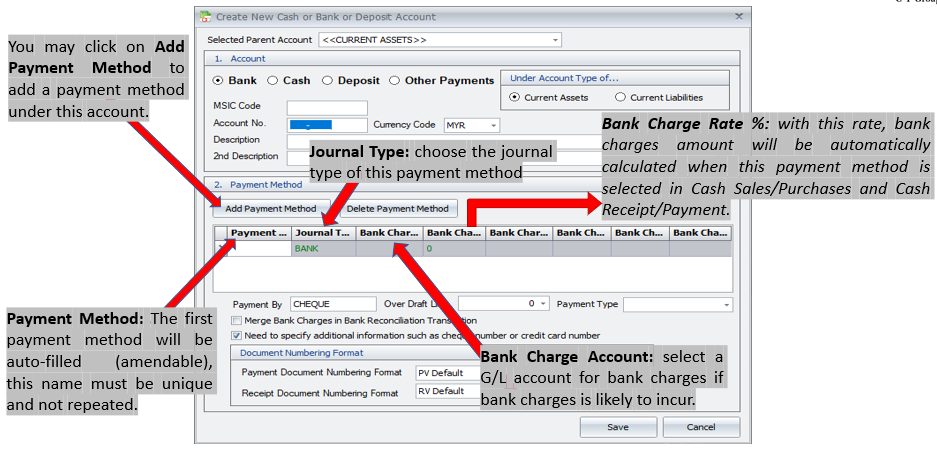The width and height of the screenshot is (937, 450).
Task: Expand the Over Draft Limit dropdown arrow
Action: (543, 304)
